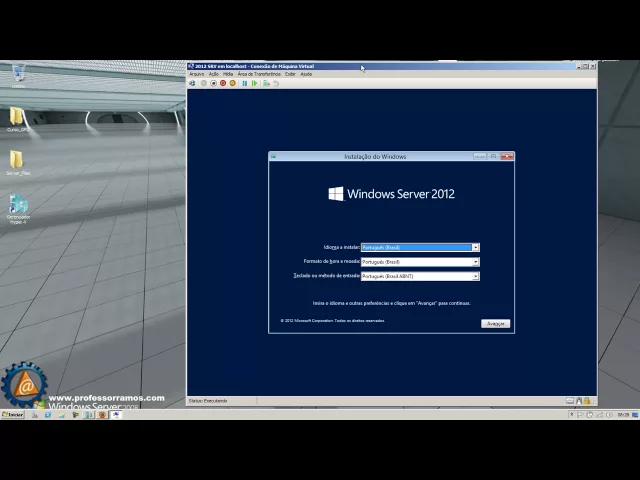Click the Turn Off VM toolbar icon
This screenshot has width=640, height=480.
pyautogui.click(x=213, y=83)
